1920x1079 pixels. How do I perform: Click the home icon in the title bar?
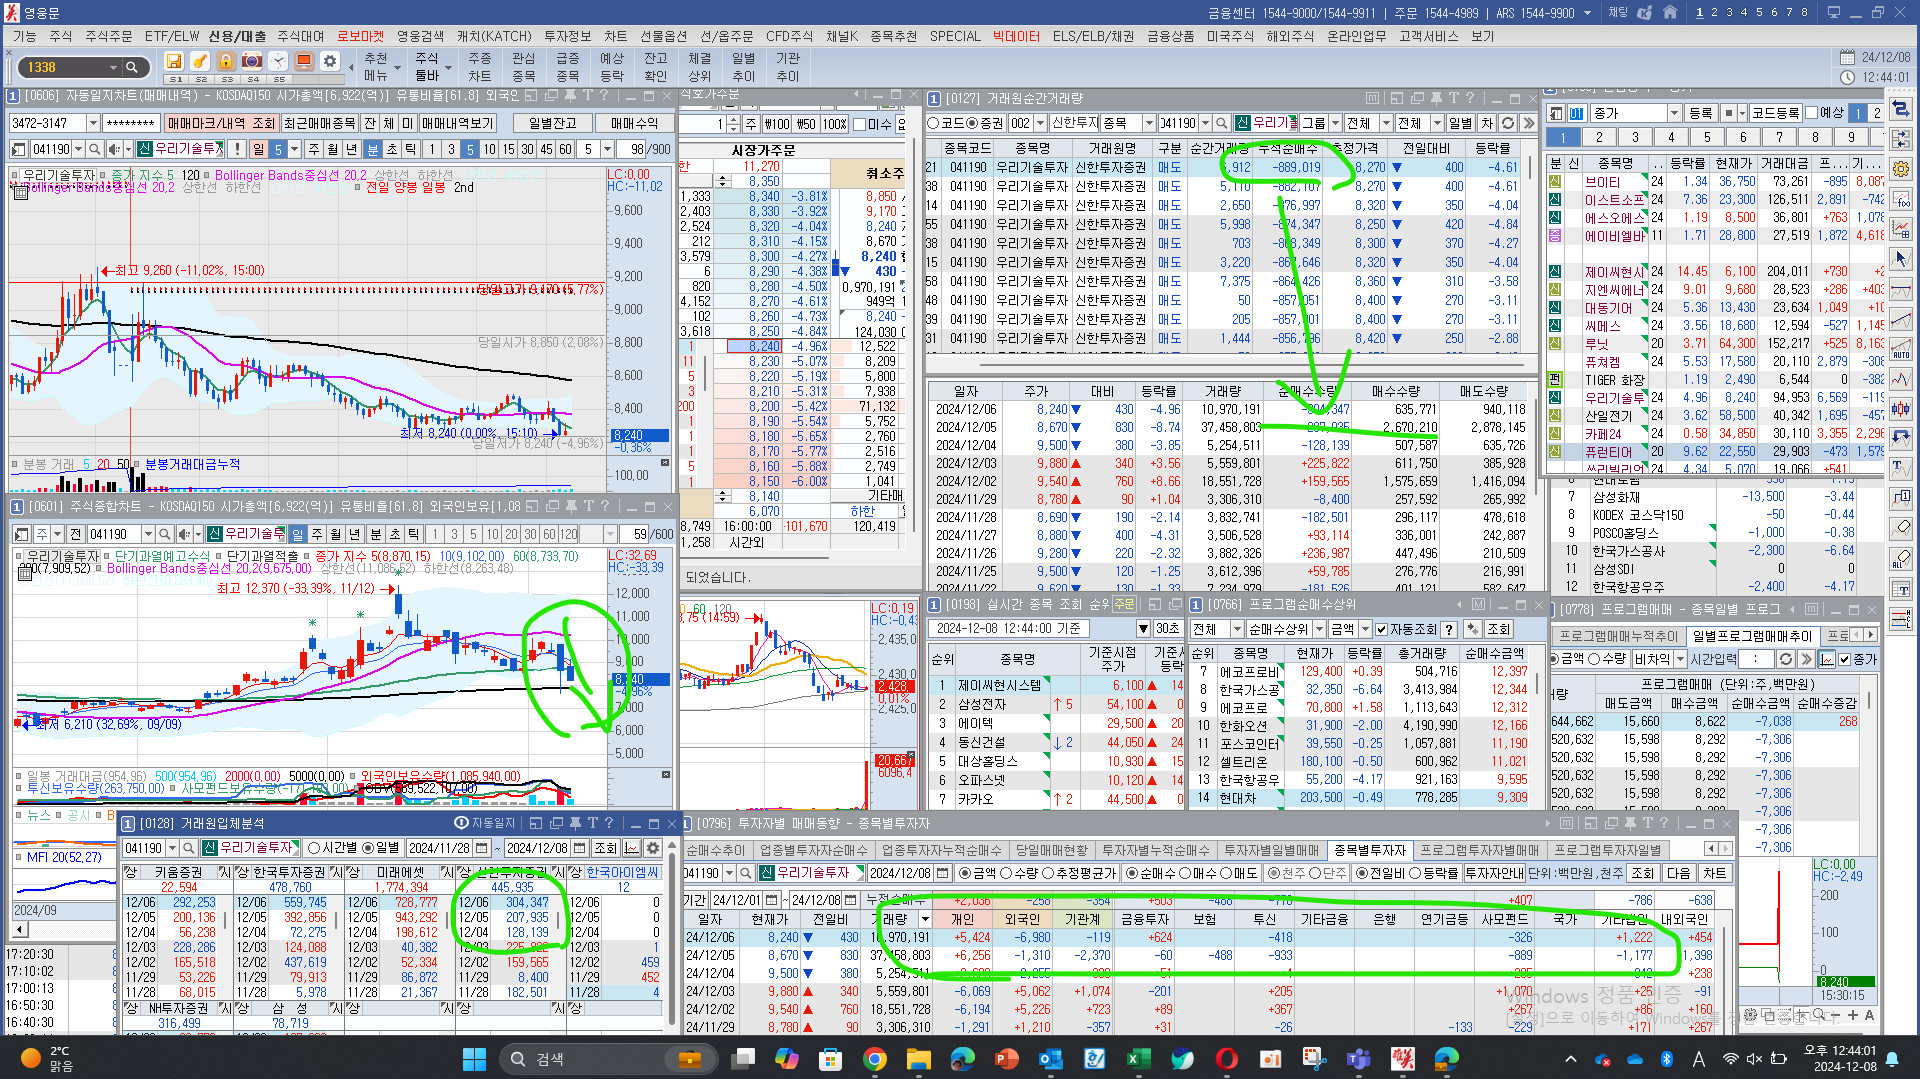click(x=1669, y=13)
